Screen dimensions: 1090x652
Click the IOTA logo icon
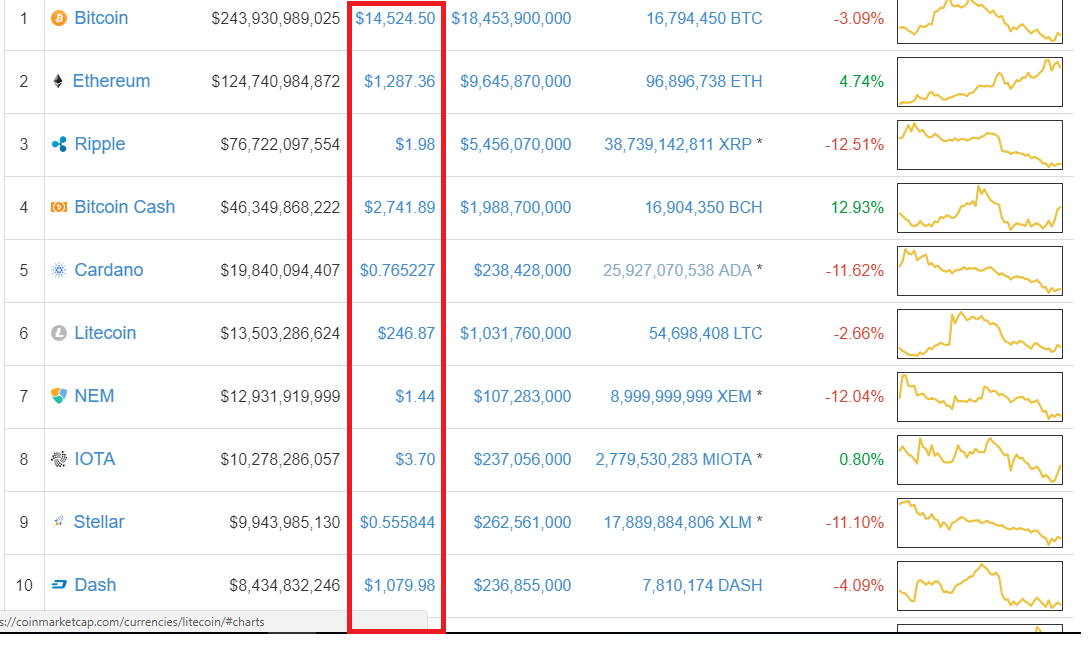point(59,459)
